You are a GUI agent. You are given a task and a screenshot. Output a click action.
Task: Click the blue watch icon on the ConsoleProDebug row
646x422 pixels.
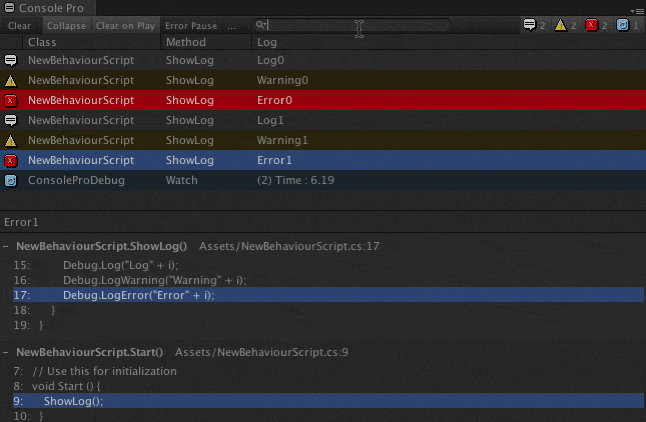(x=11, y=181)
